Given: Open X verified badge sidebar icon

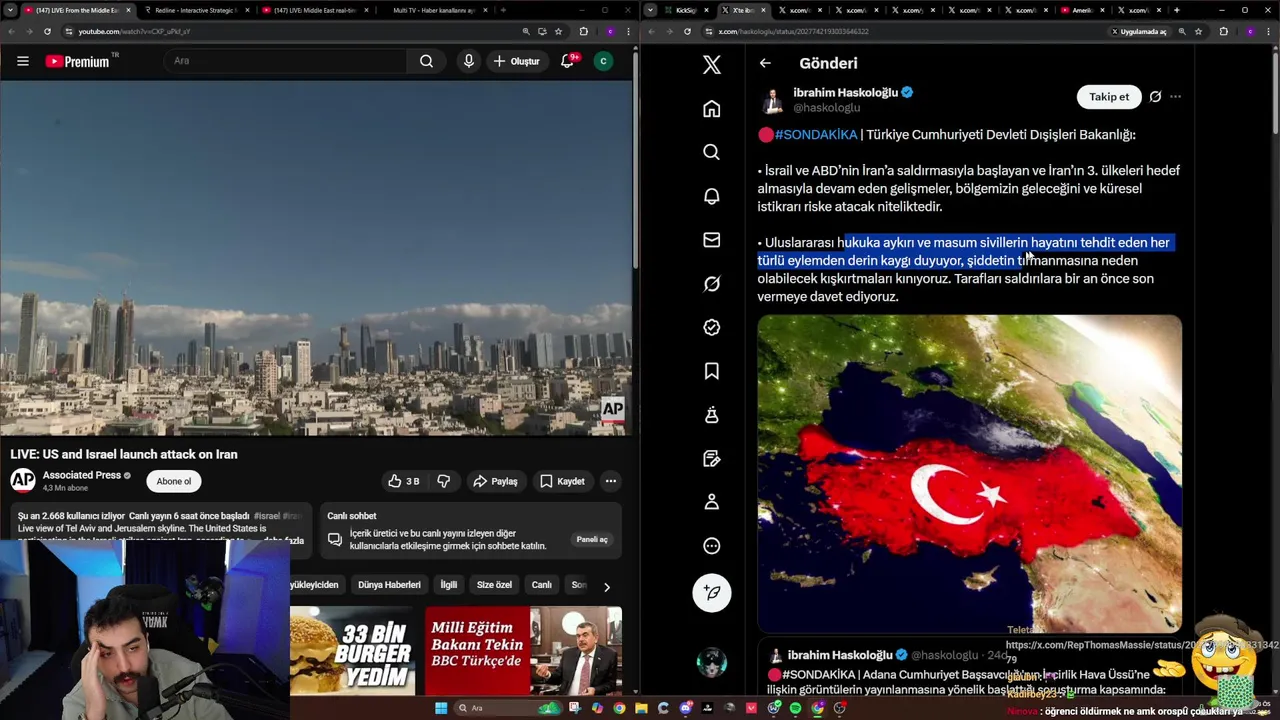Looking at the screenshot, I should click(711, 327).
